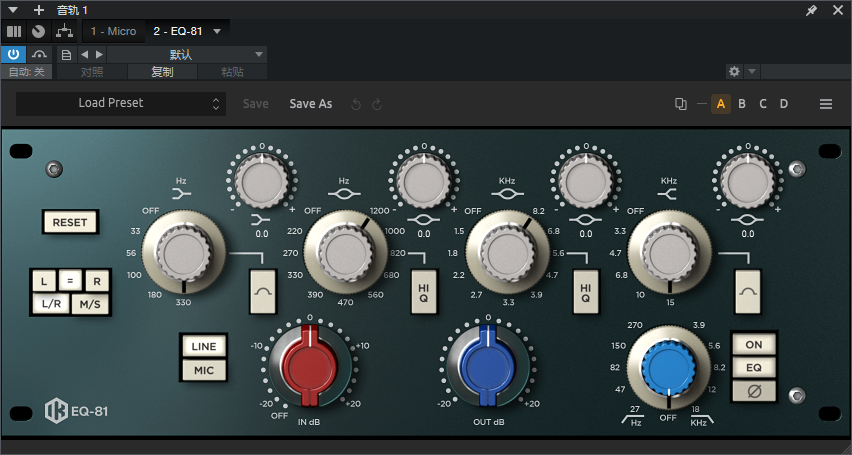
Task: Select snapshot A
Action: coord(721,104)
